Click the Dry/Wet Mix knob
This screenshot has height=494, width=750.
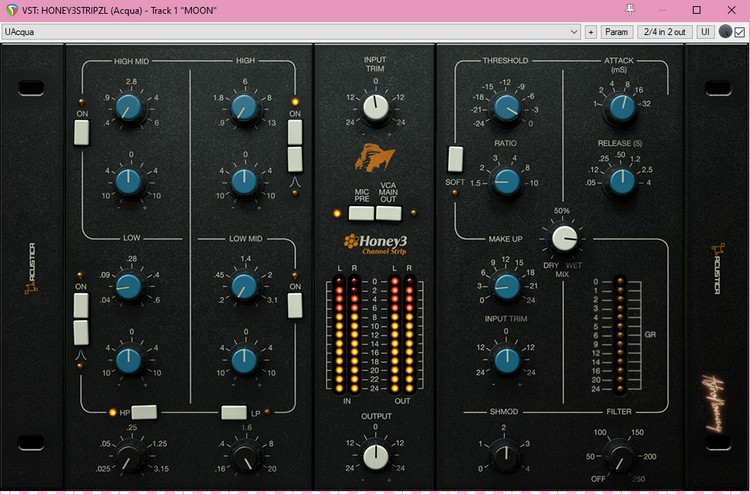click(x=563, y=238)
